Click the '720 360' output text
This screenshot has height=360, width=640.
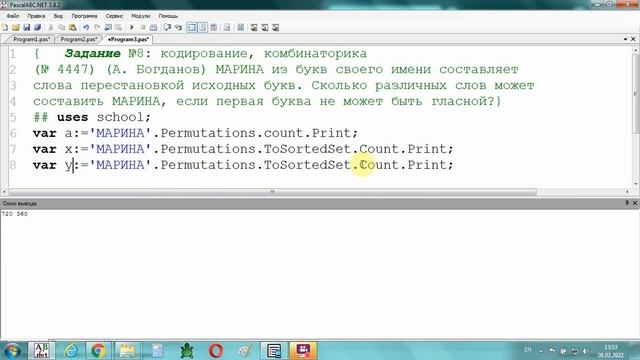pos(15,214)
